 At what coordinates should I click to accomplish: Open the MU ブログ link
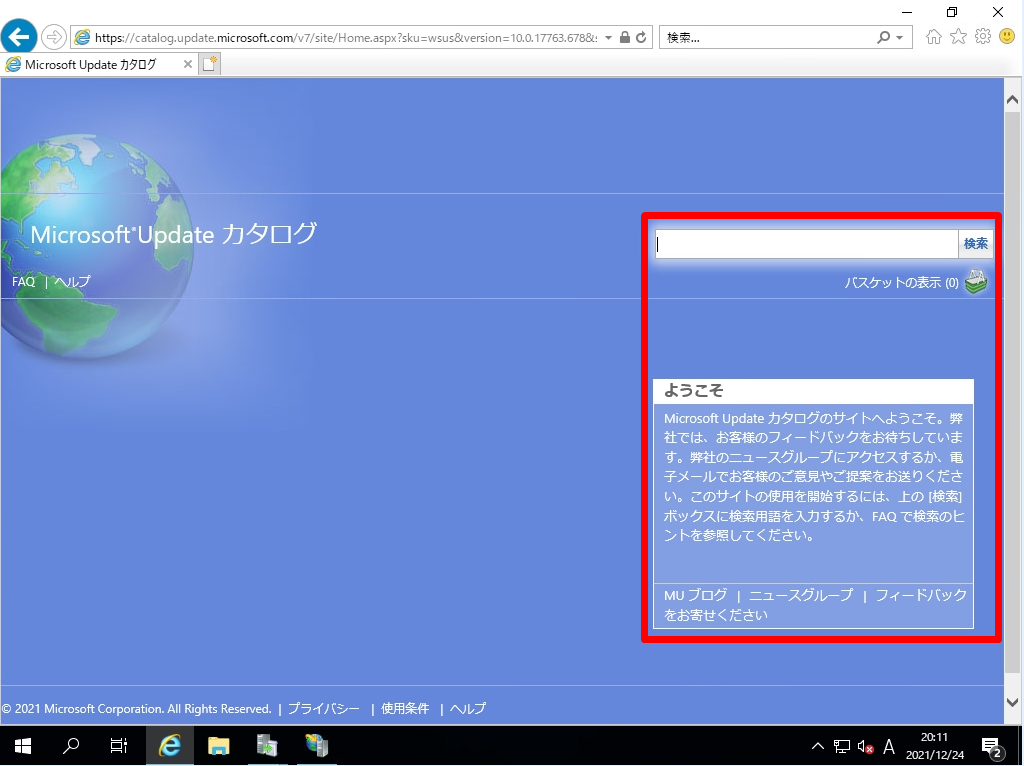(696, 596)
